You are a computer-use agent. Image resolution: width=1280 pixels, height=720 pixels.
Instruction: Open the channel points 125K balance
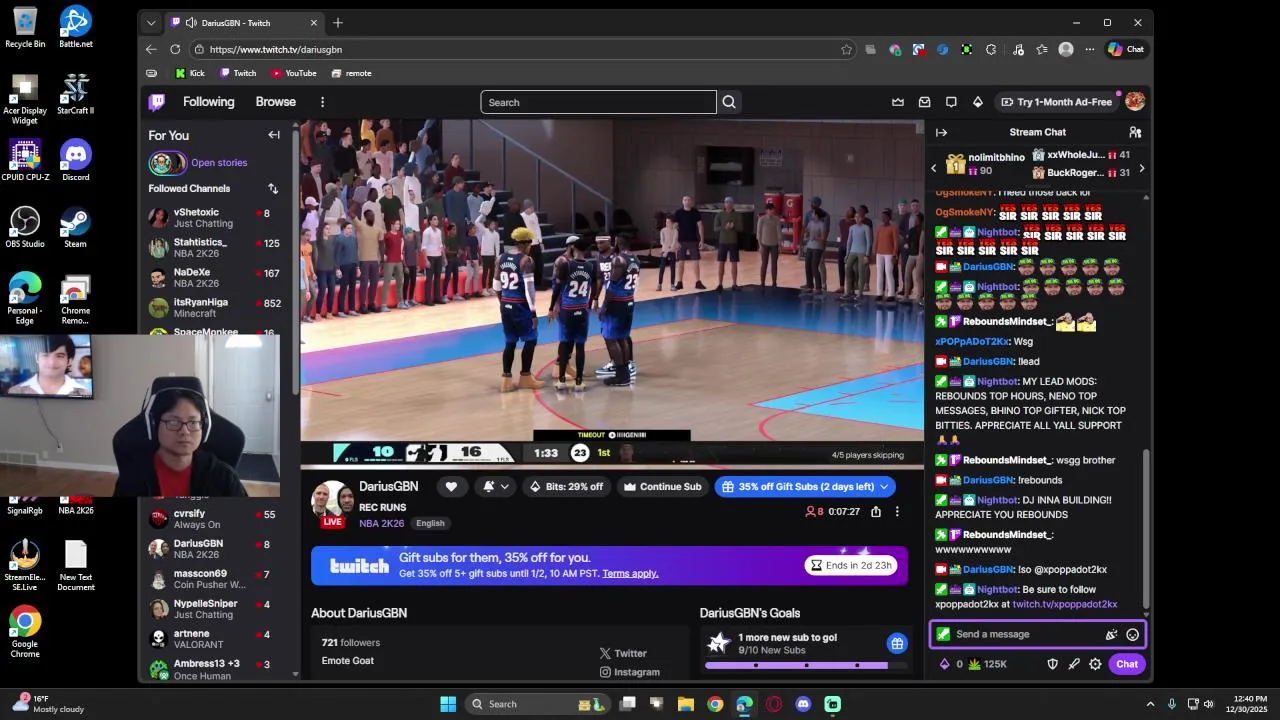(x=988, y=664)
